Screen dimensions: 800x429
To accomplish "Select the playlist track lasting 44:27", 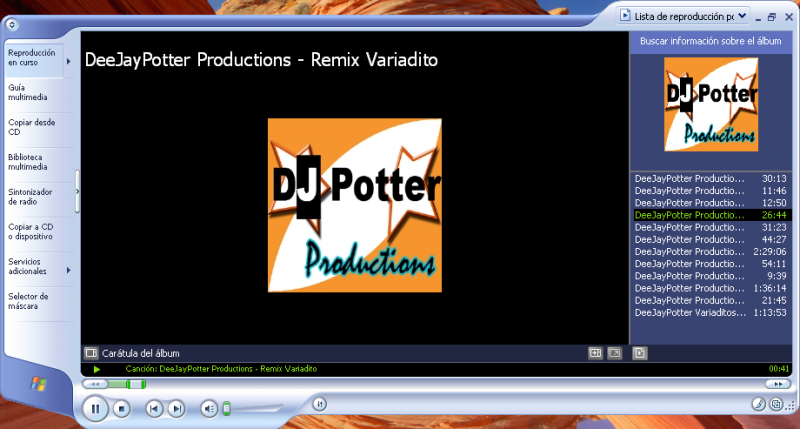I will click(711, 240).
